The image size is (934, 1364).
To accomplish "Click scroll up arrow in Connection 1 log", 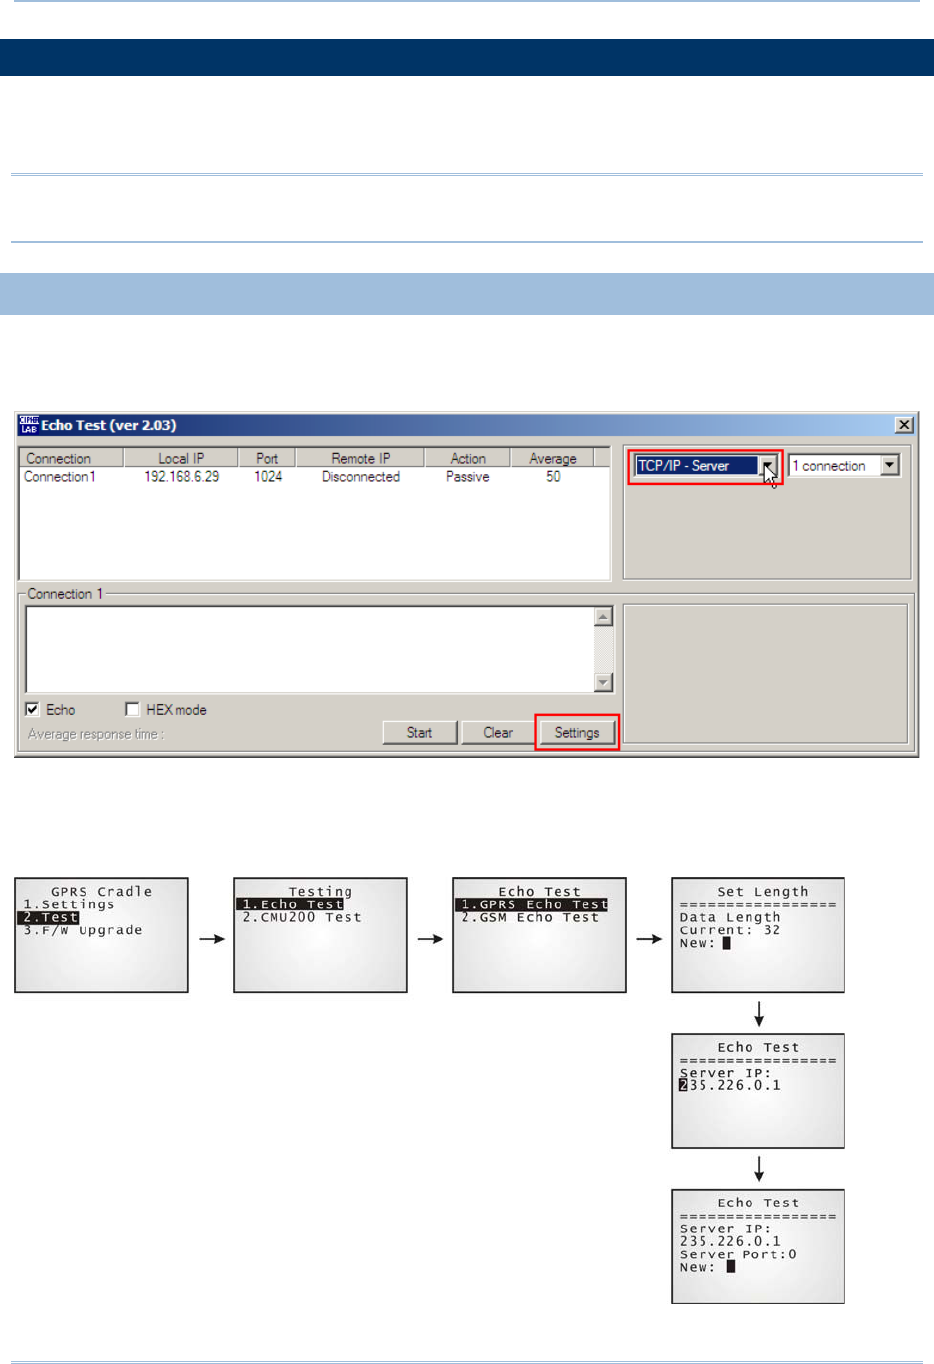I will click(x=603, y=616).
